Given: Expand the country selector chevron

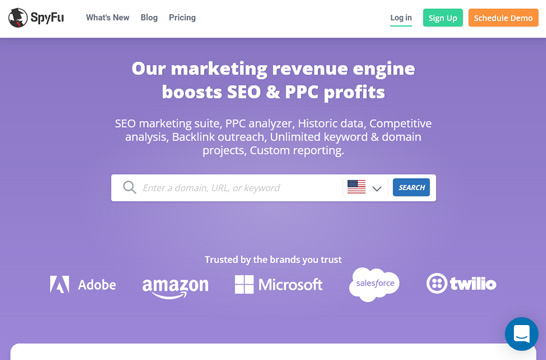Looking at the screenshot, I should (x=377, y=188).
